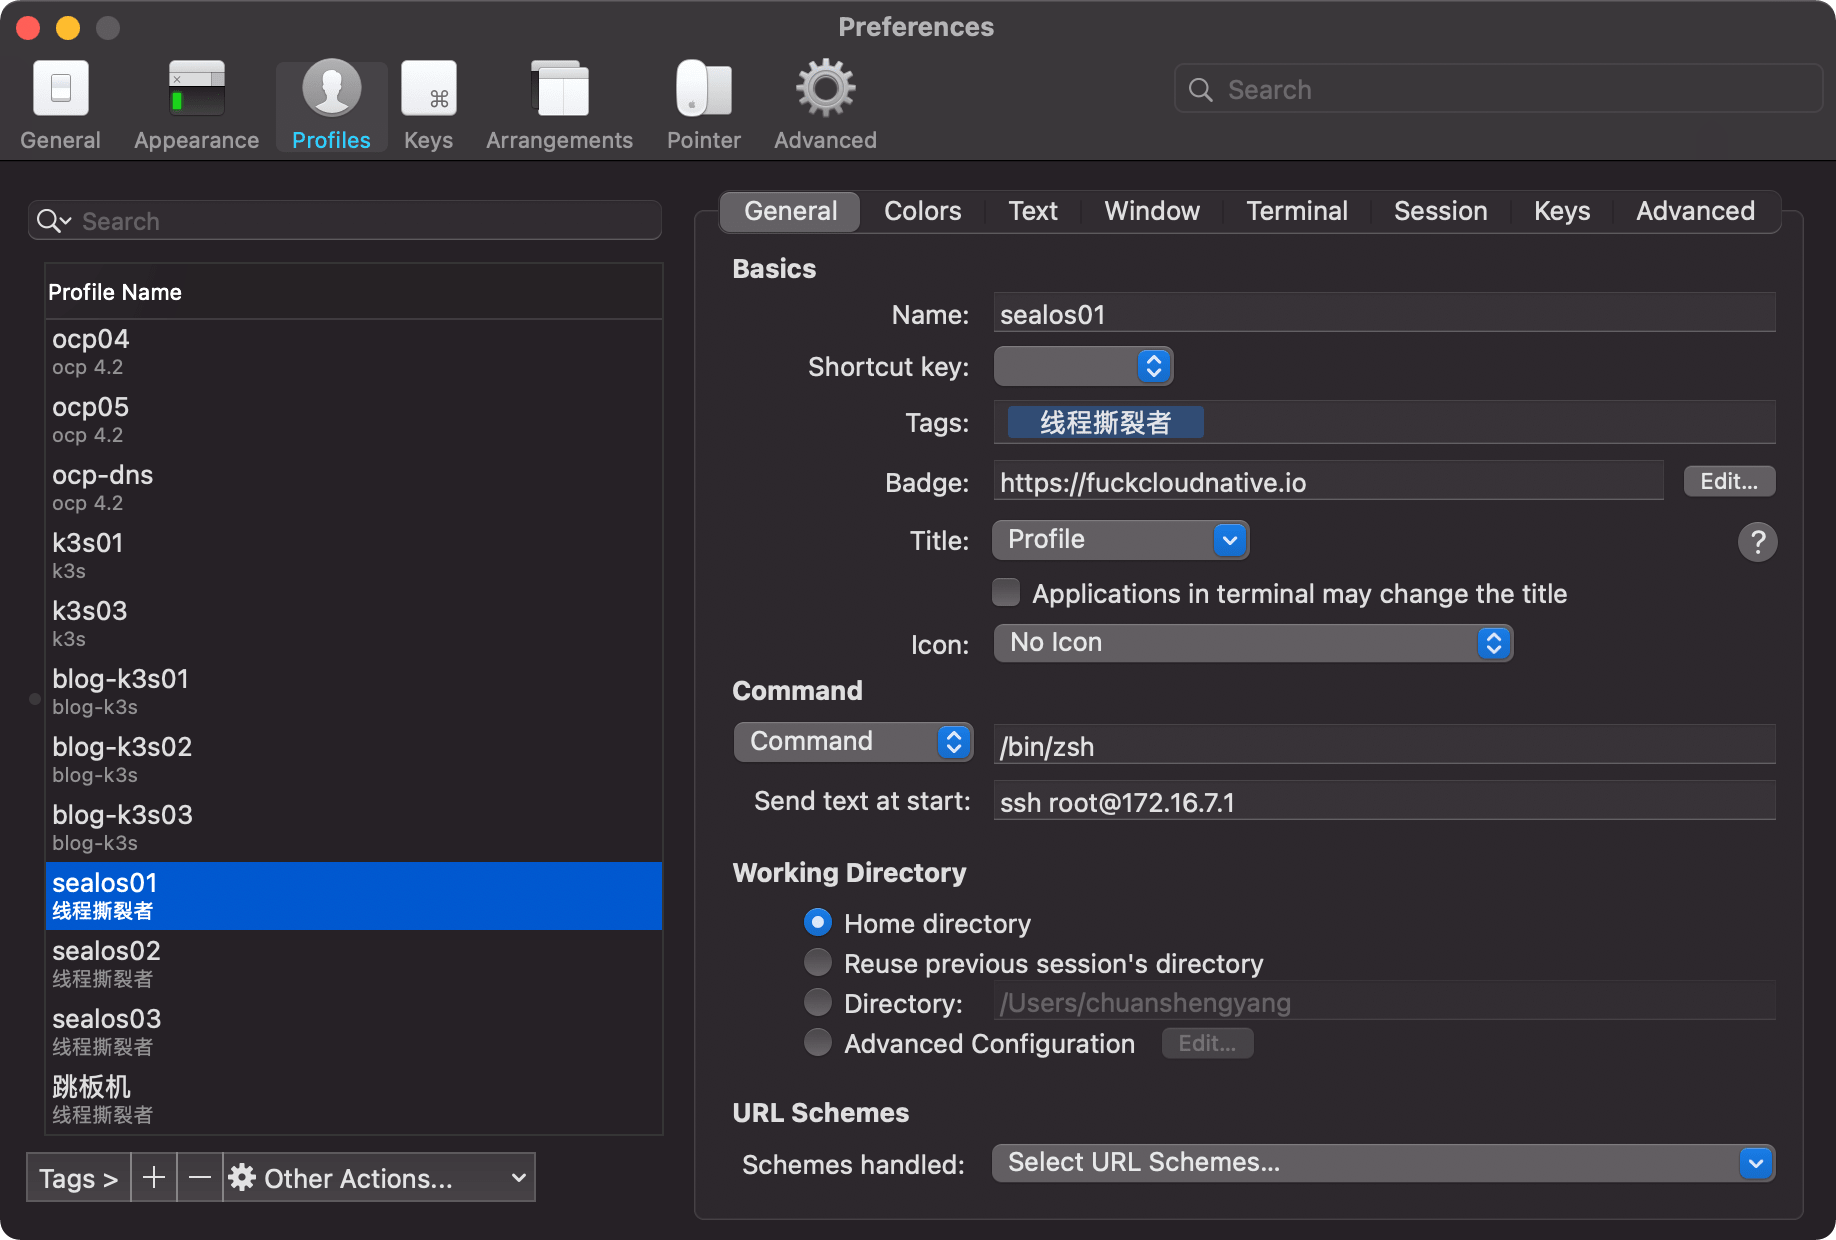Screen dimensions: 1836x1240
Task: Open the Shortcut key selector
Action: [x=1082, y=366]
